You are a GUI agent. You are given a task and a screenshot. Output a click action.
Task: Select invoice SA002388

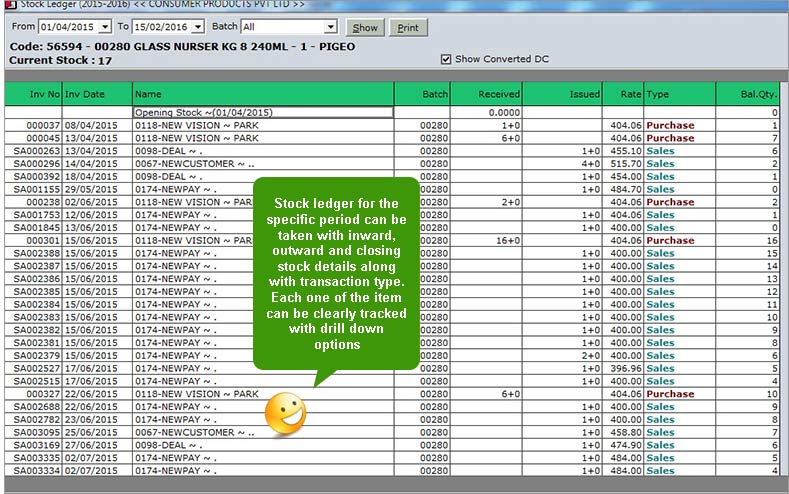click(37, 254)
